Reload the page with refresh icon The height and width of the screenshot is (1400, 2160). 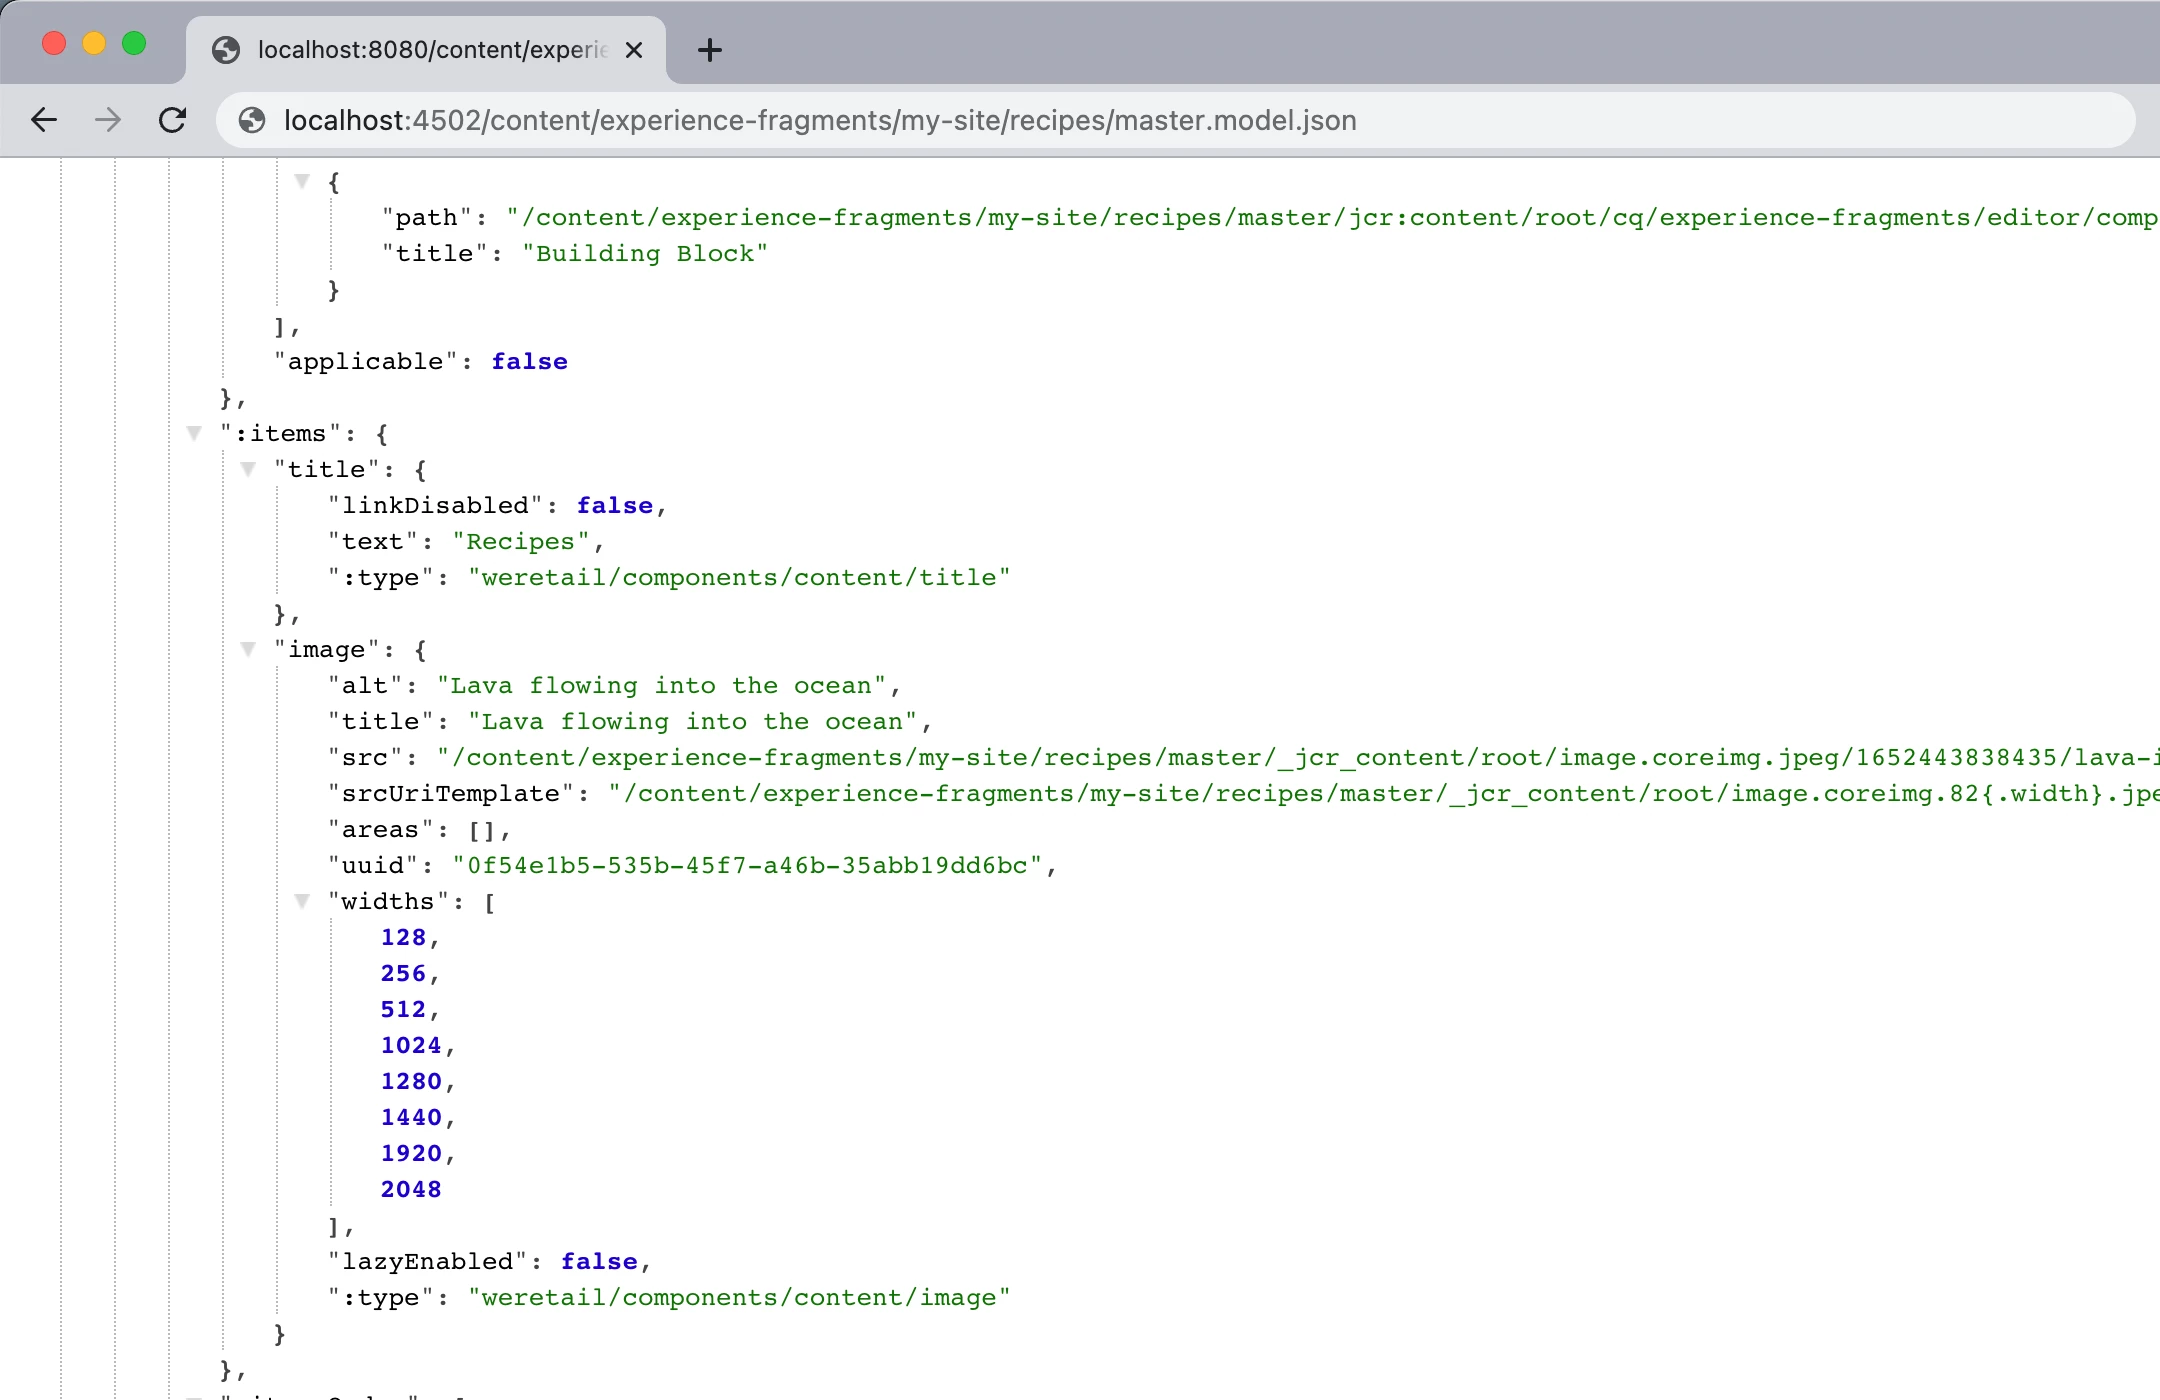point(173,120)
